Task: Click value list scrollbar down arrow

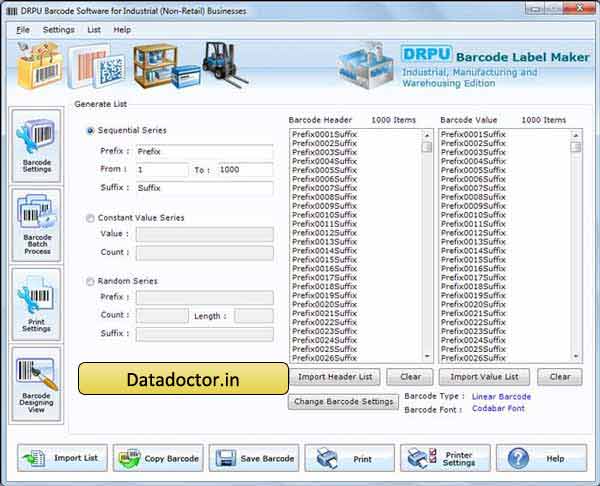Action: [576, 356]
